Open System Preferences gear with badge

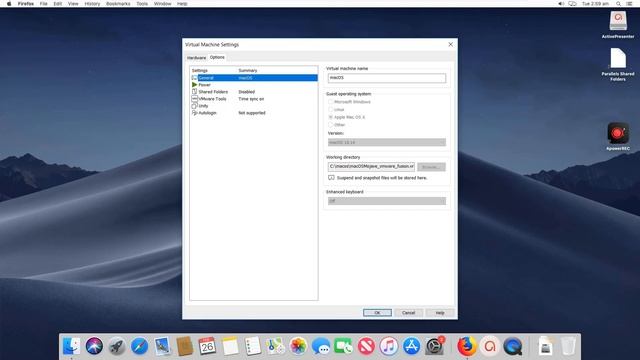[434, 346]
